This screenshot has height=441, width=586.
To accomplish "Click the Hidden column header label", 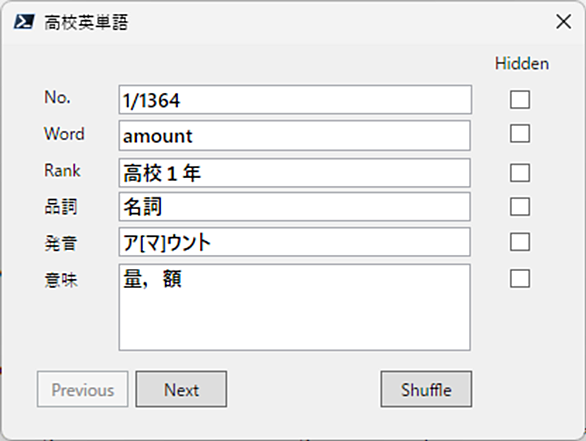I will tap(522, 64).
